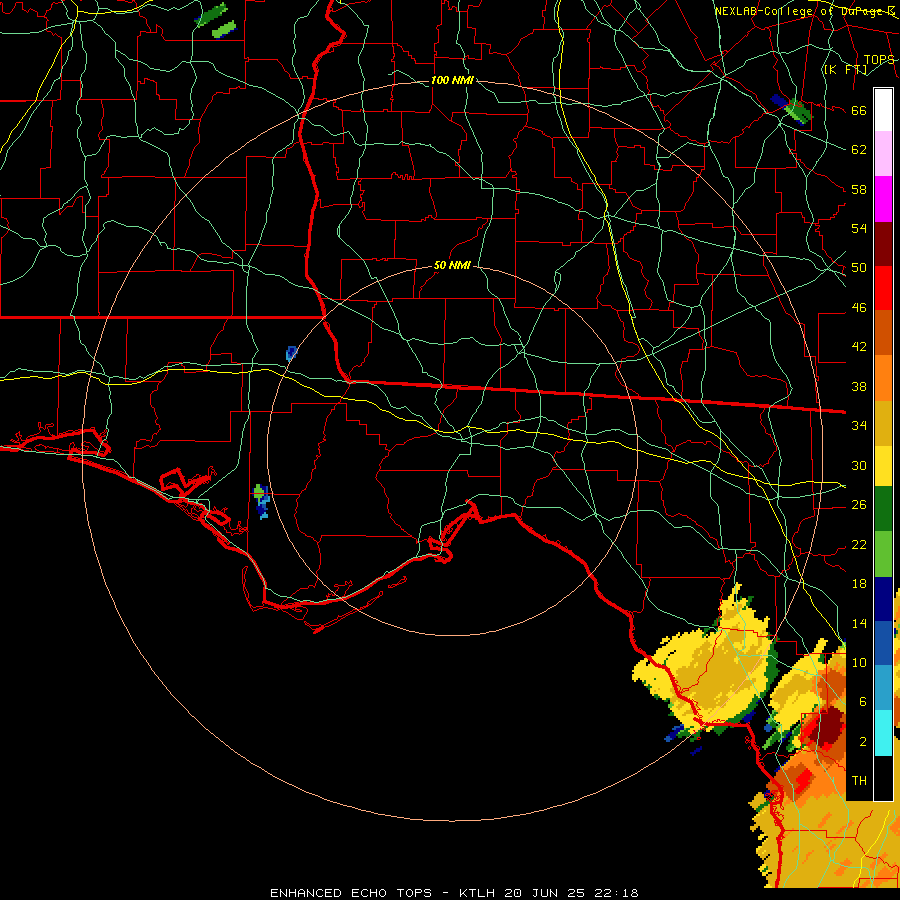This screenshot has width=900, height=900.
Task: Click the NEXLAB-College of DuPage credit
Action: click(x=804, y=11)
